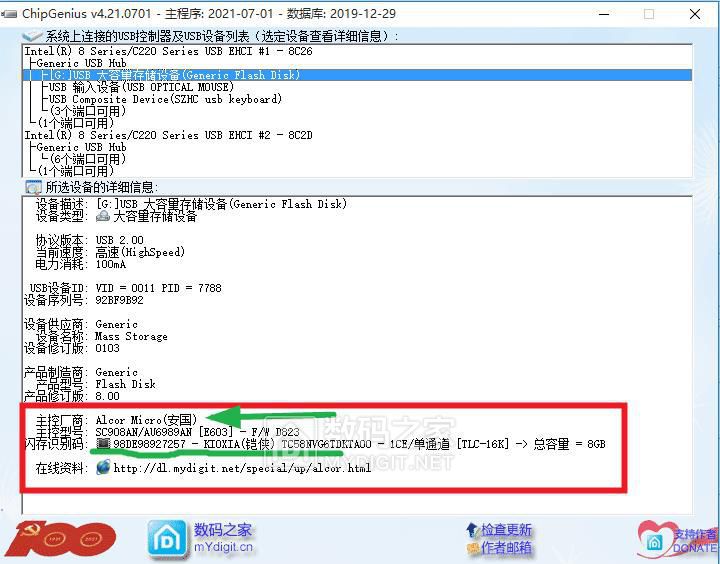Click the author email envelope icon

[473, 548]
